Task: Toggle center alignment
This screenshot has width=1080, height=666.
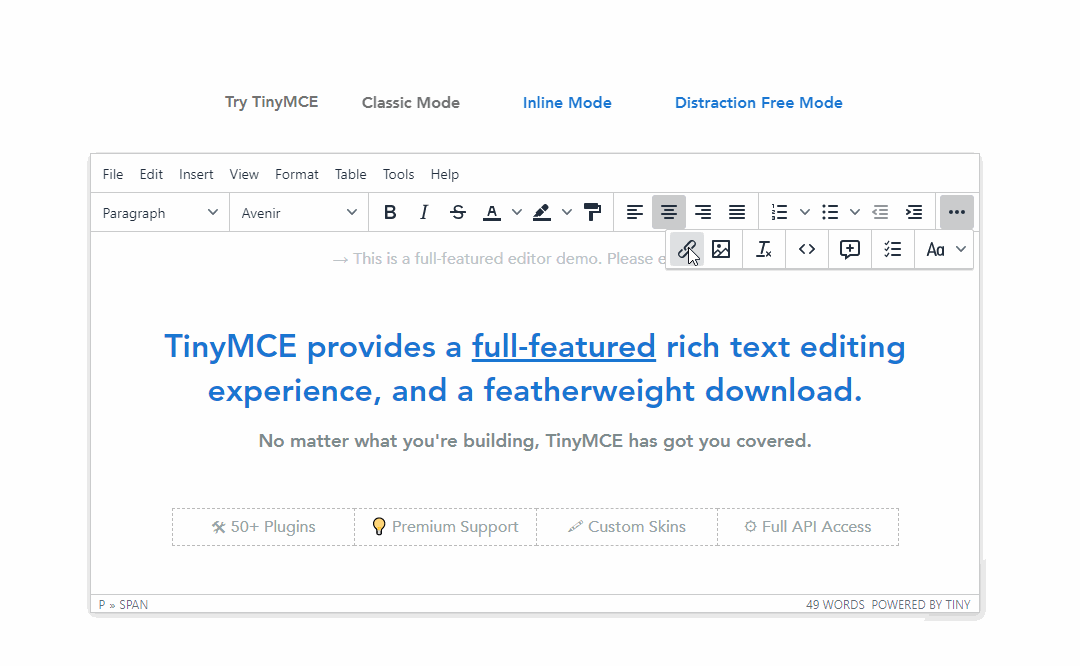Action: click(668, 212)
